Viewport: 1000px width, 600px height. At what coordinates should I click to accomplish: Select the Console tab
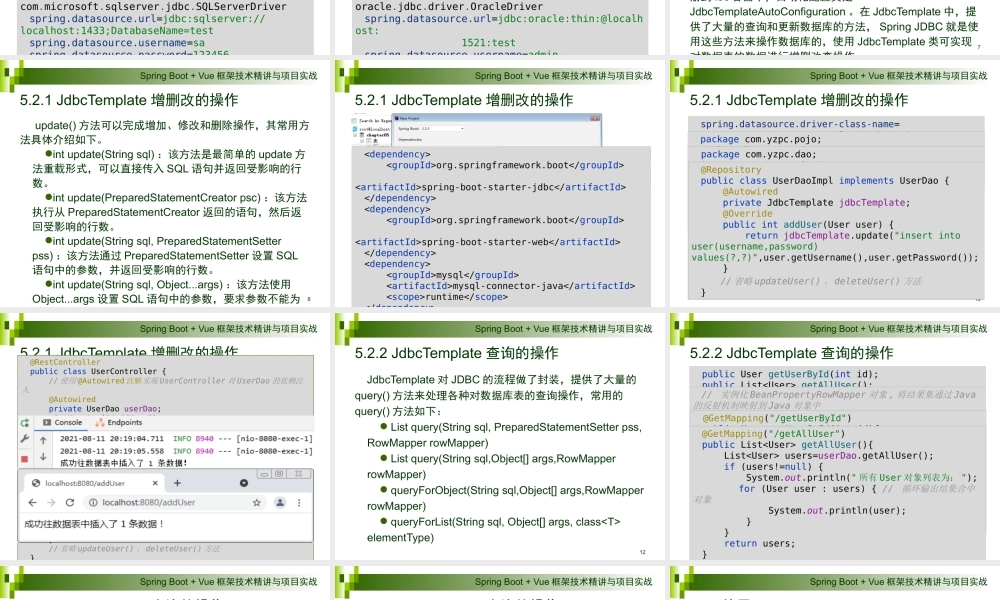click(66, 422)
